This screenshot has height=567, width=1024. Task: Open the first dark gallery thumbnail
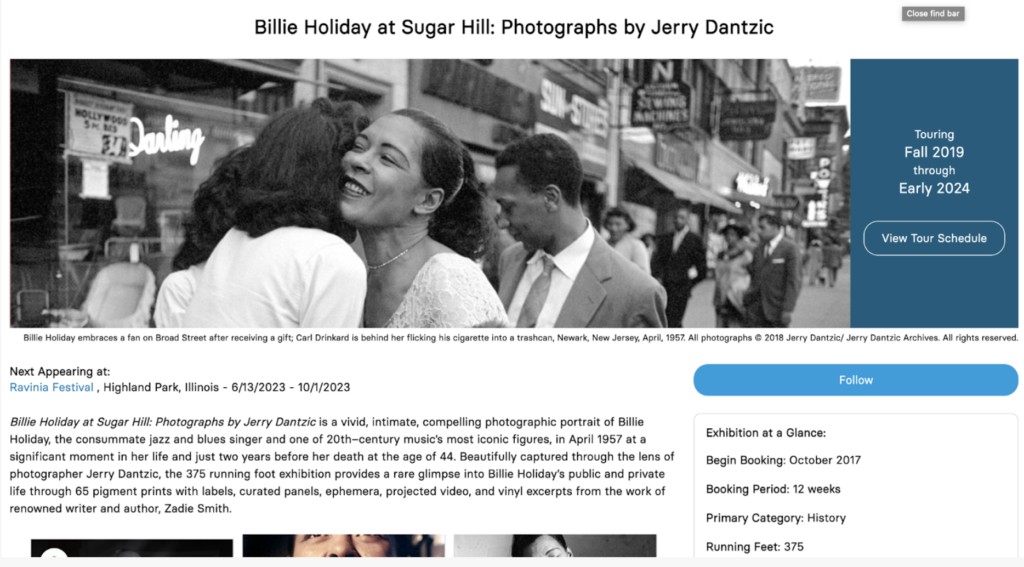click(x=132, y=548)
